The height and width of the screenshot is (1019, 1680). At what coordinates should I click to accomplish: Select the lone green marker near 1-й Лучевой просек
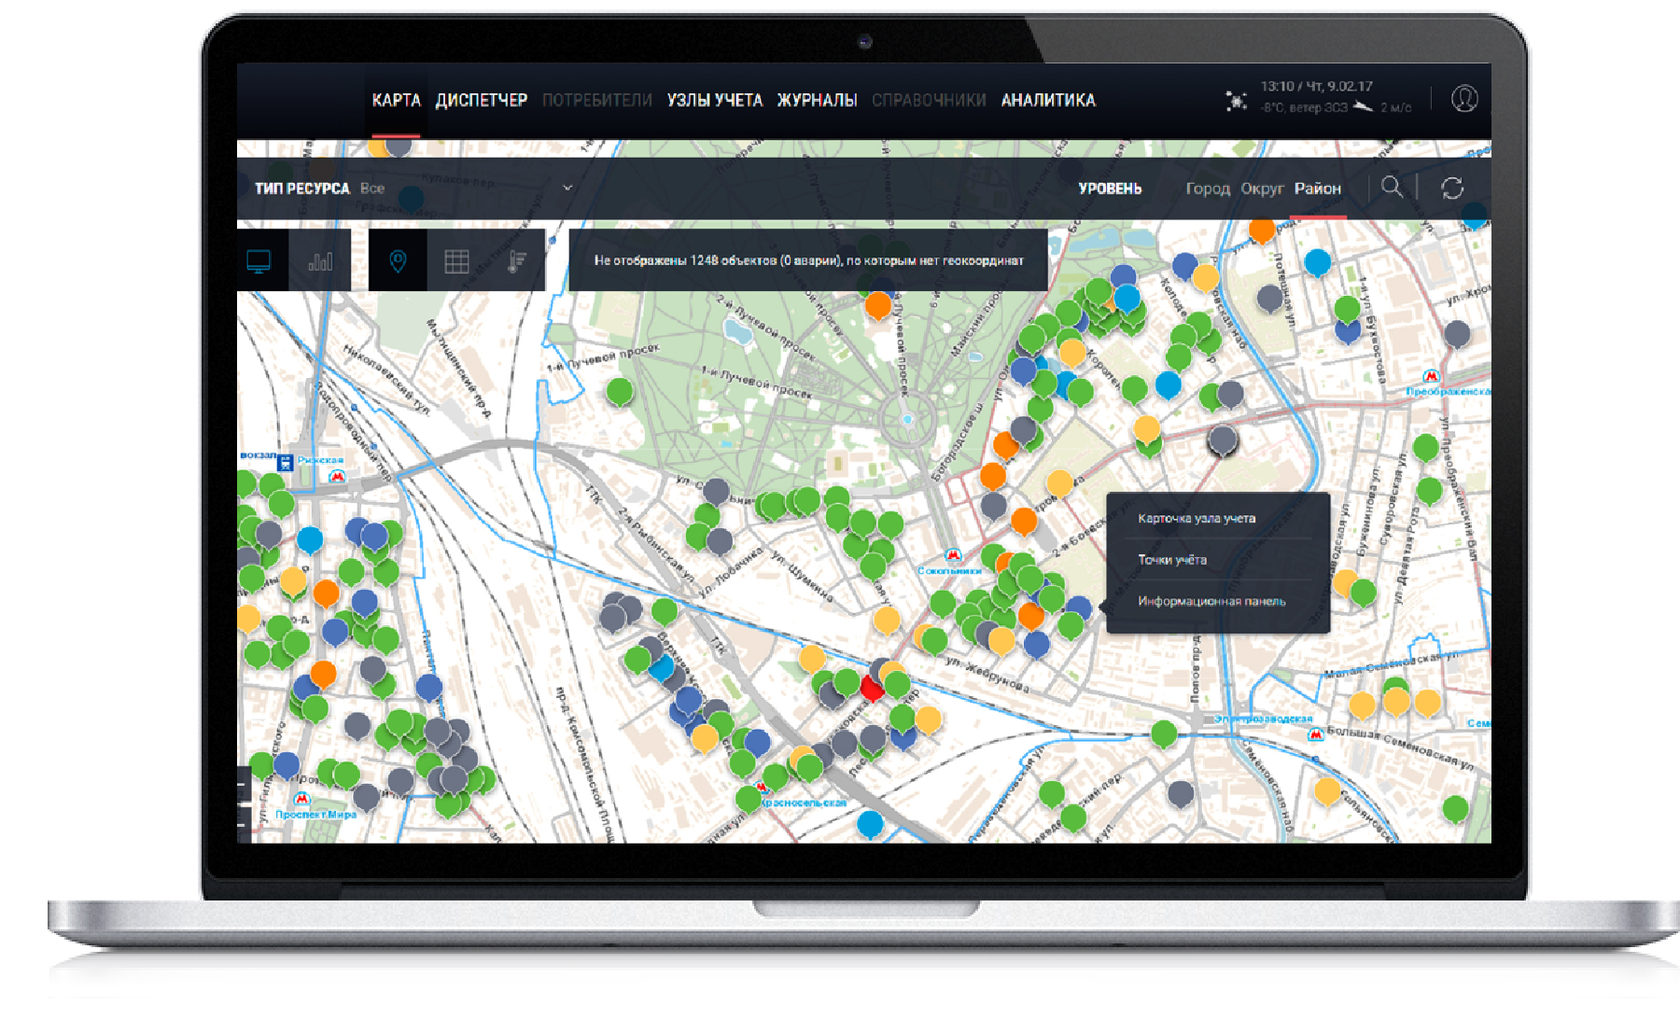pyautogui.click(x=620, y=390)
